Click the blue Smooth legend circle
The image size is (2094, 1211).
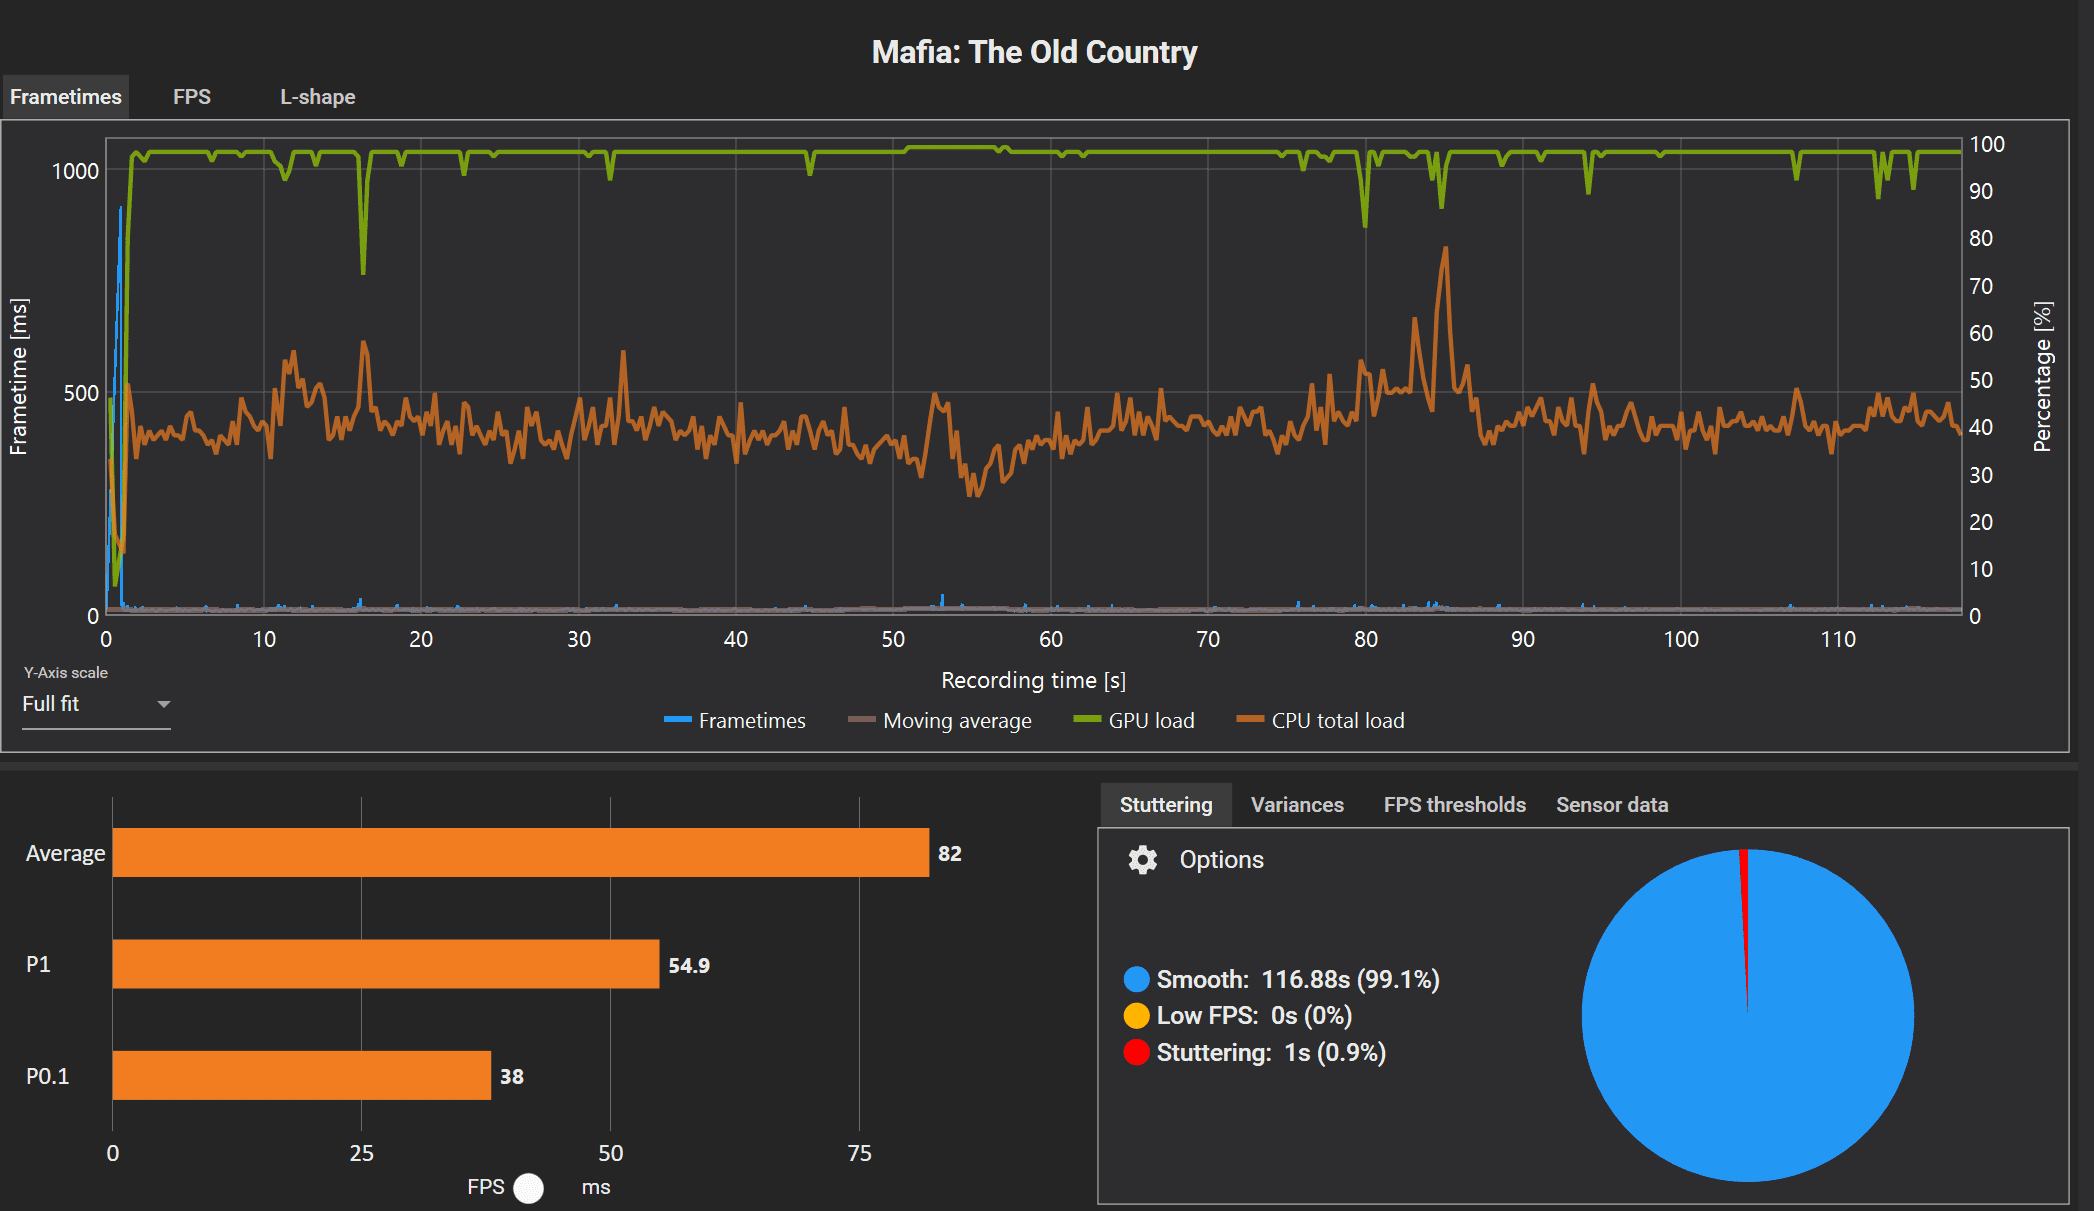point(1136,979)
